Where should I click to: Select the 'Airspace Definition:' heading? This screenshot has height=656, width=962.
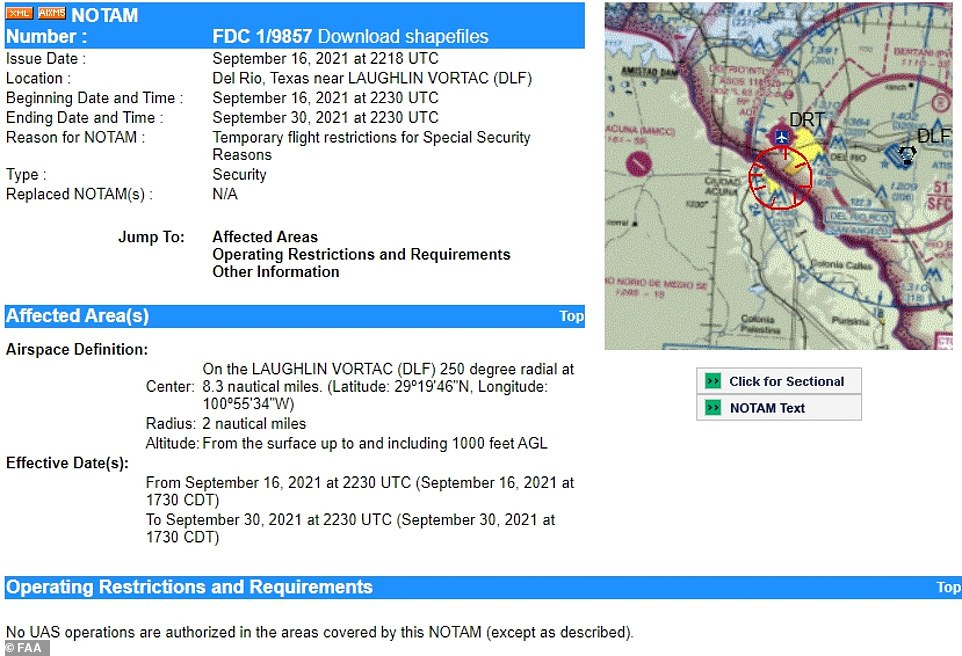click(77, 350)
